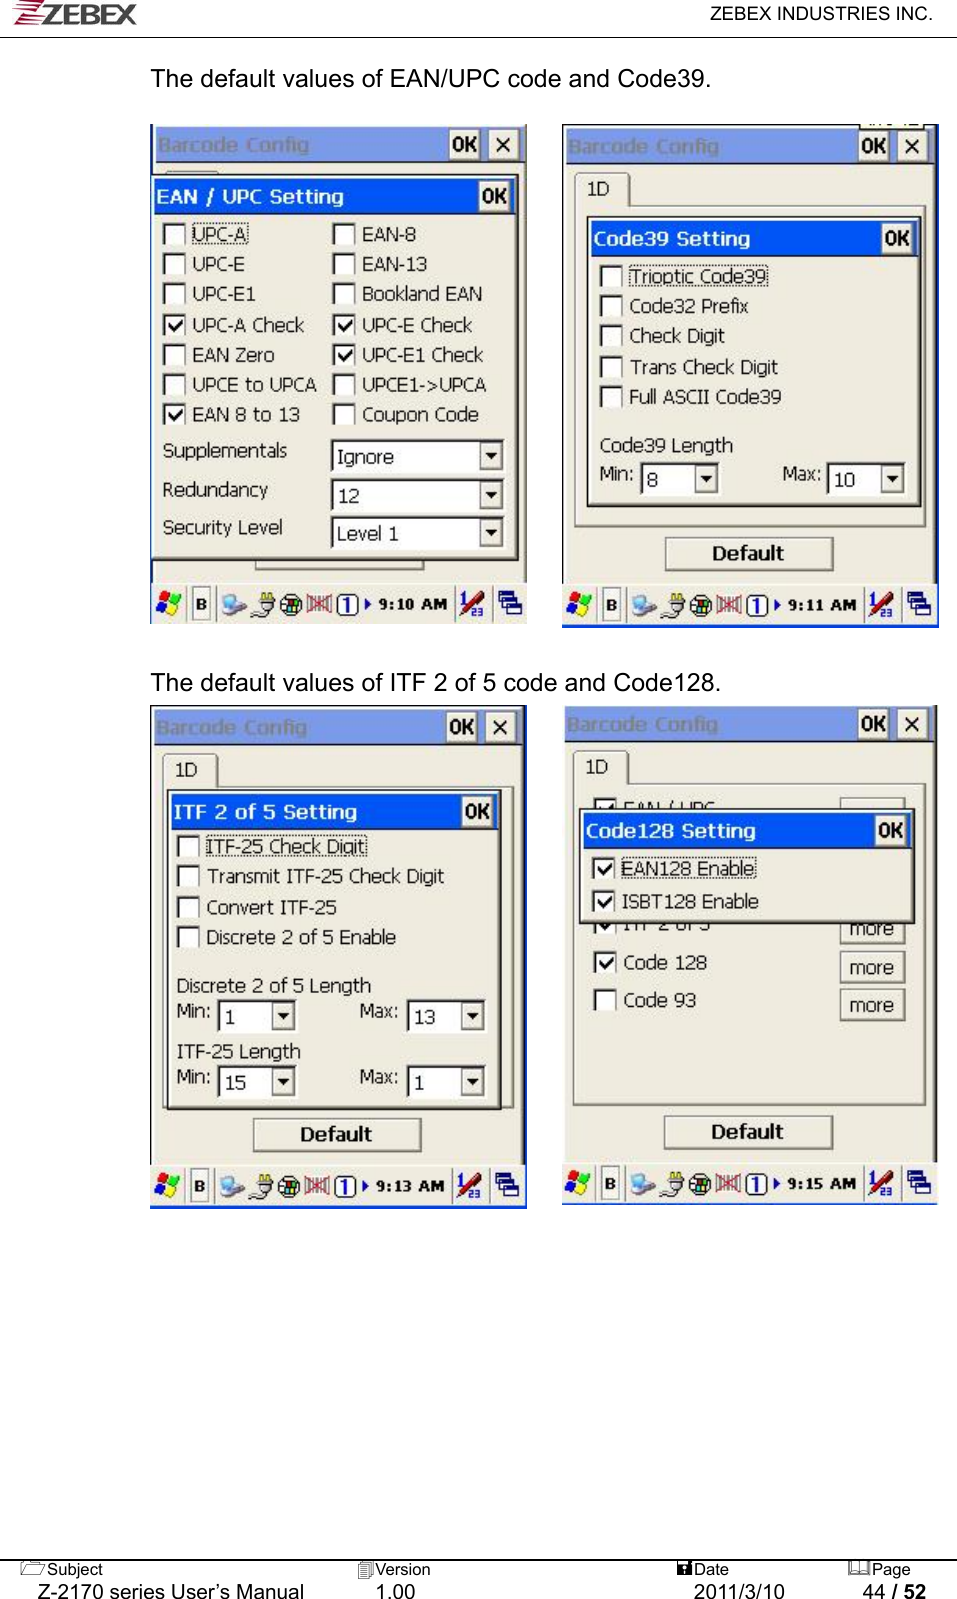Click desktop windows icon in 9:11 AM taskbar
This screenshot has width=957, height=1599.
click(919, 603)
